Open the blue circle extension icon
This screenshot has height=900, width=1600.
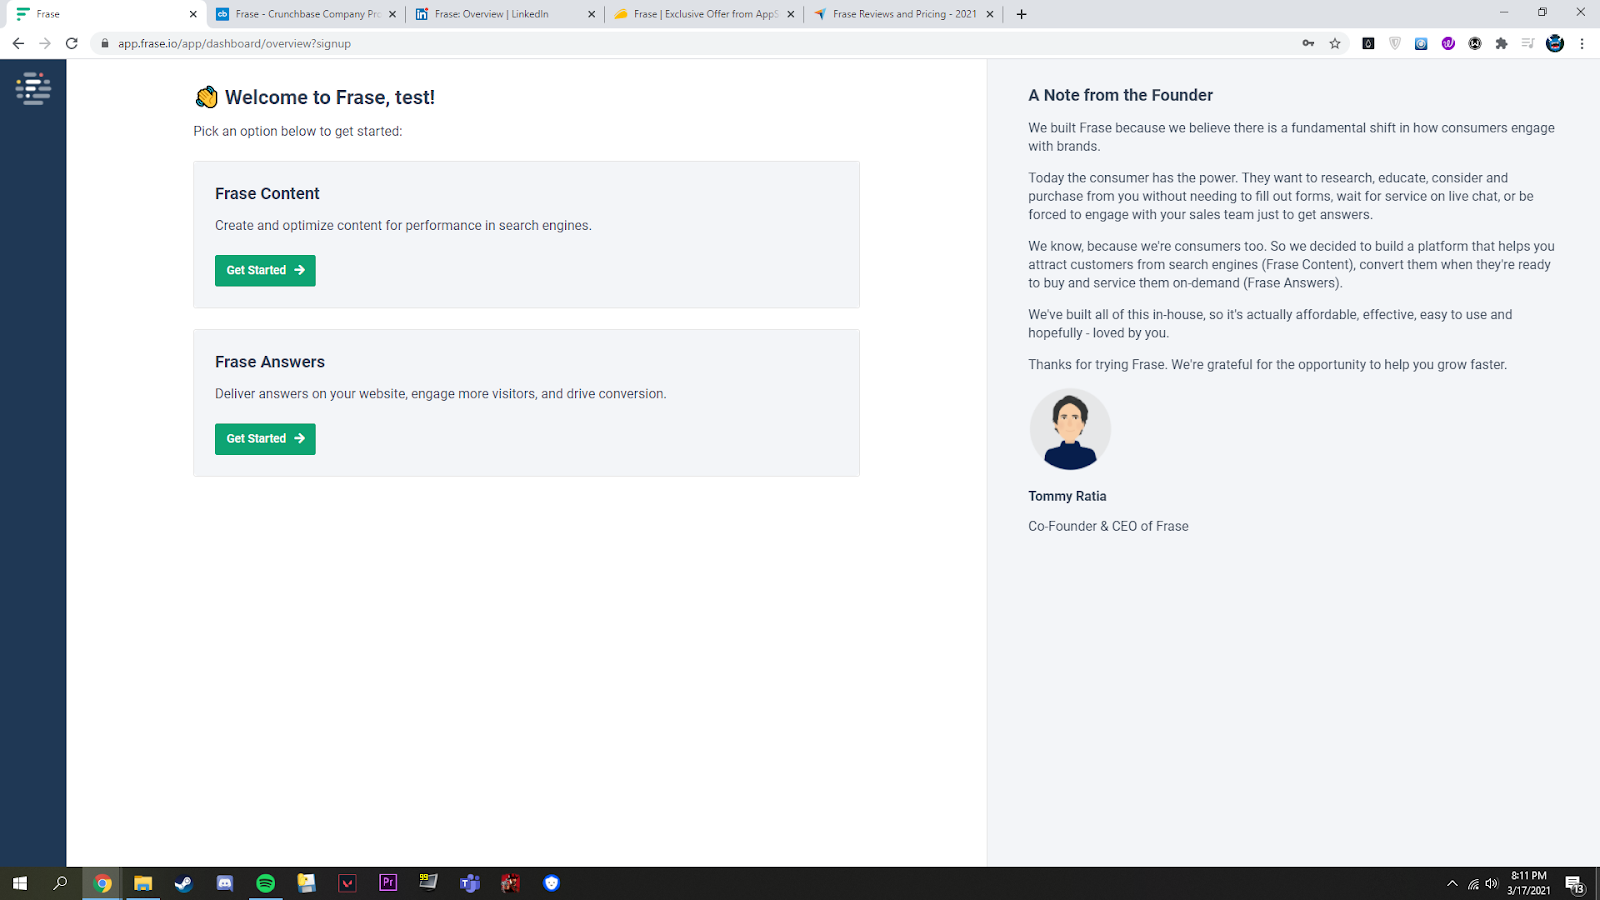pyautogui.click(x=1421, y=43)
